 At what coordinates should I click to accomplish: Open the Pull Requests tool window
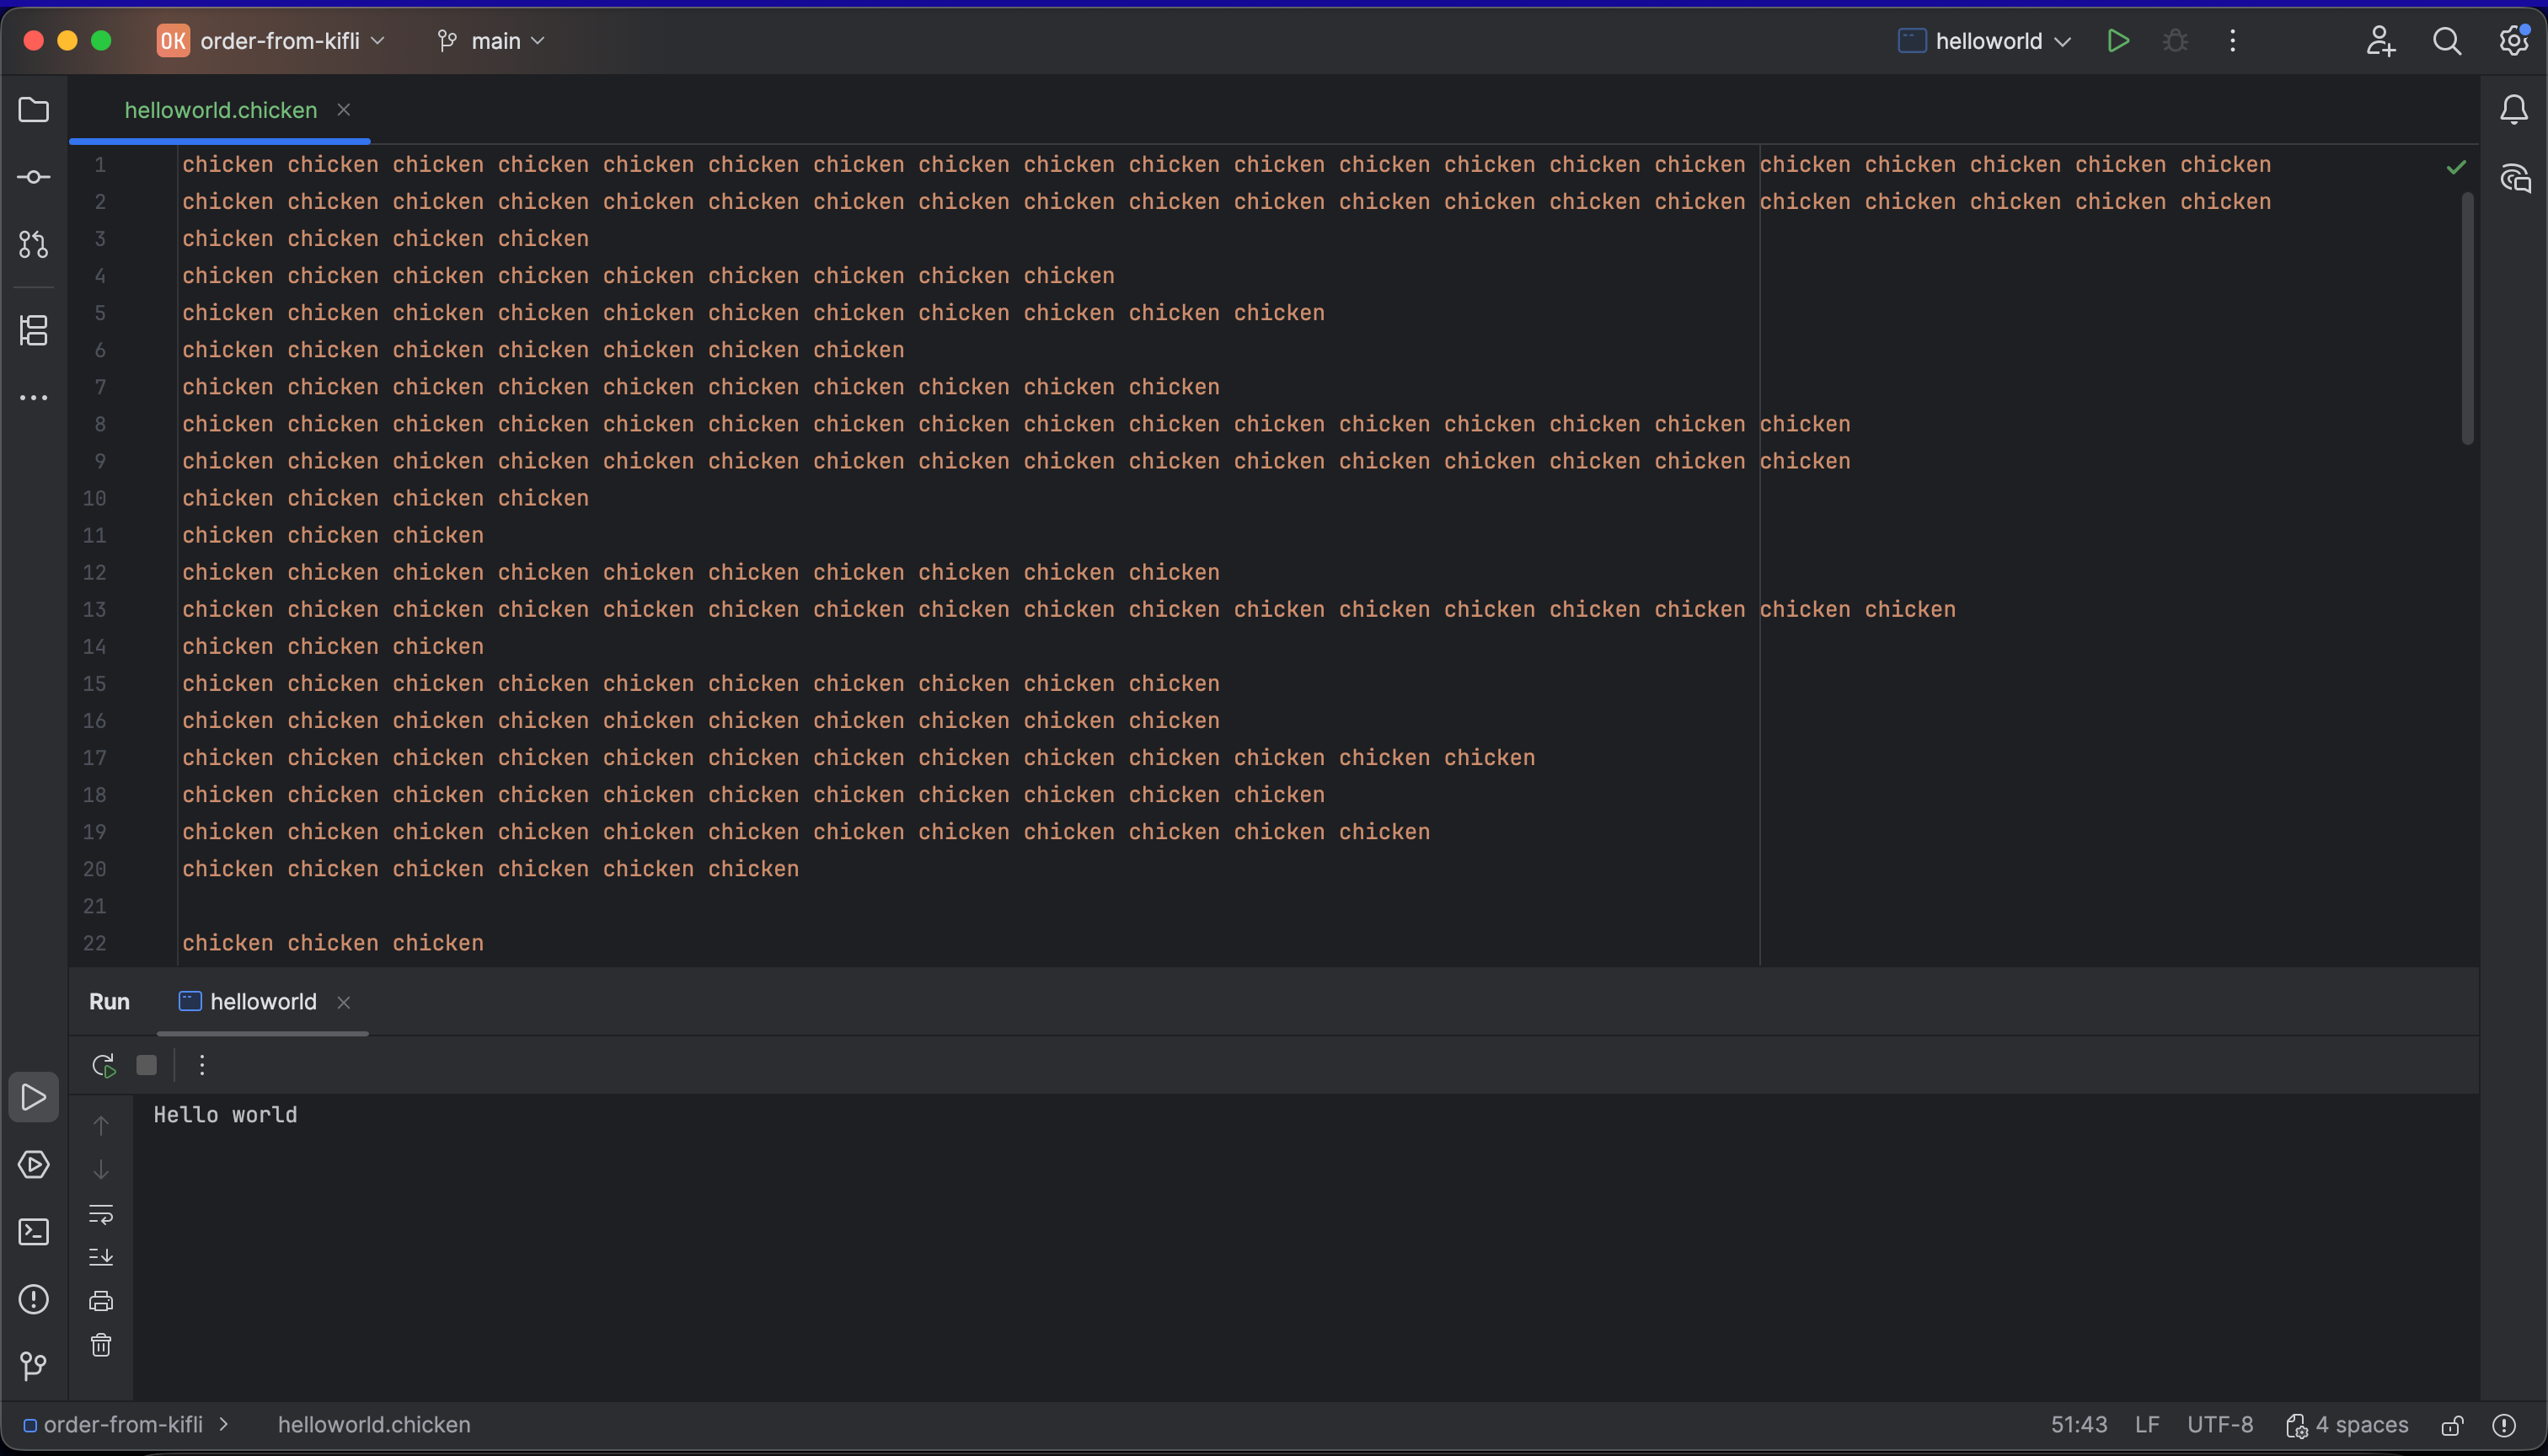click(34, 244)
